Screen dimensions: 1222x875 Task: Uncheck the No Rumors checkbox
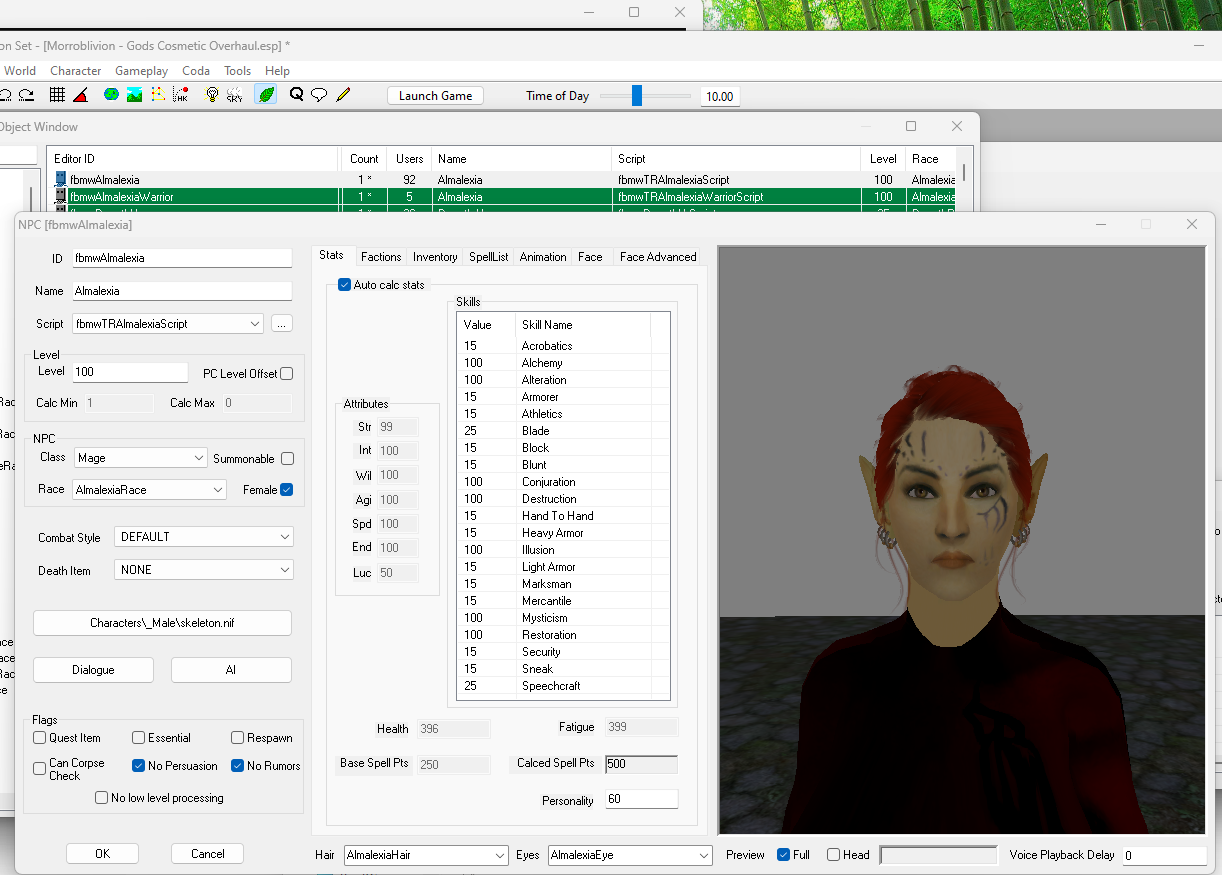coord(238,766)
